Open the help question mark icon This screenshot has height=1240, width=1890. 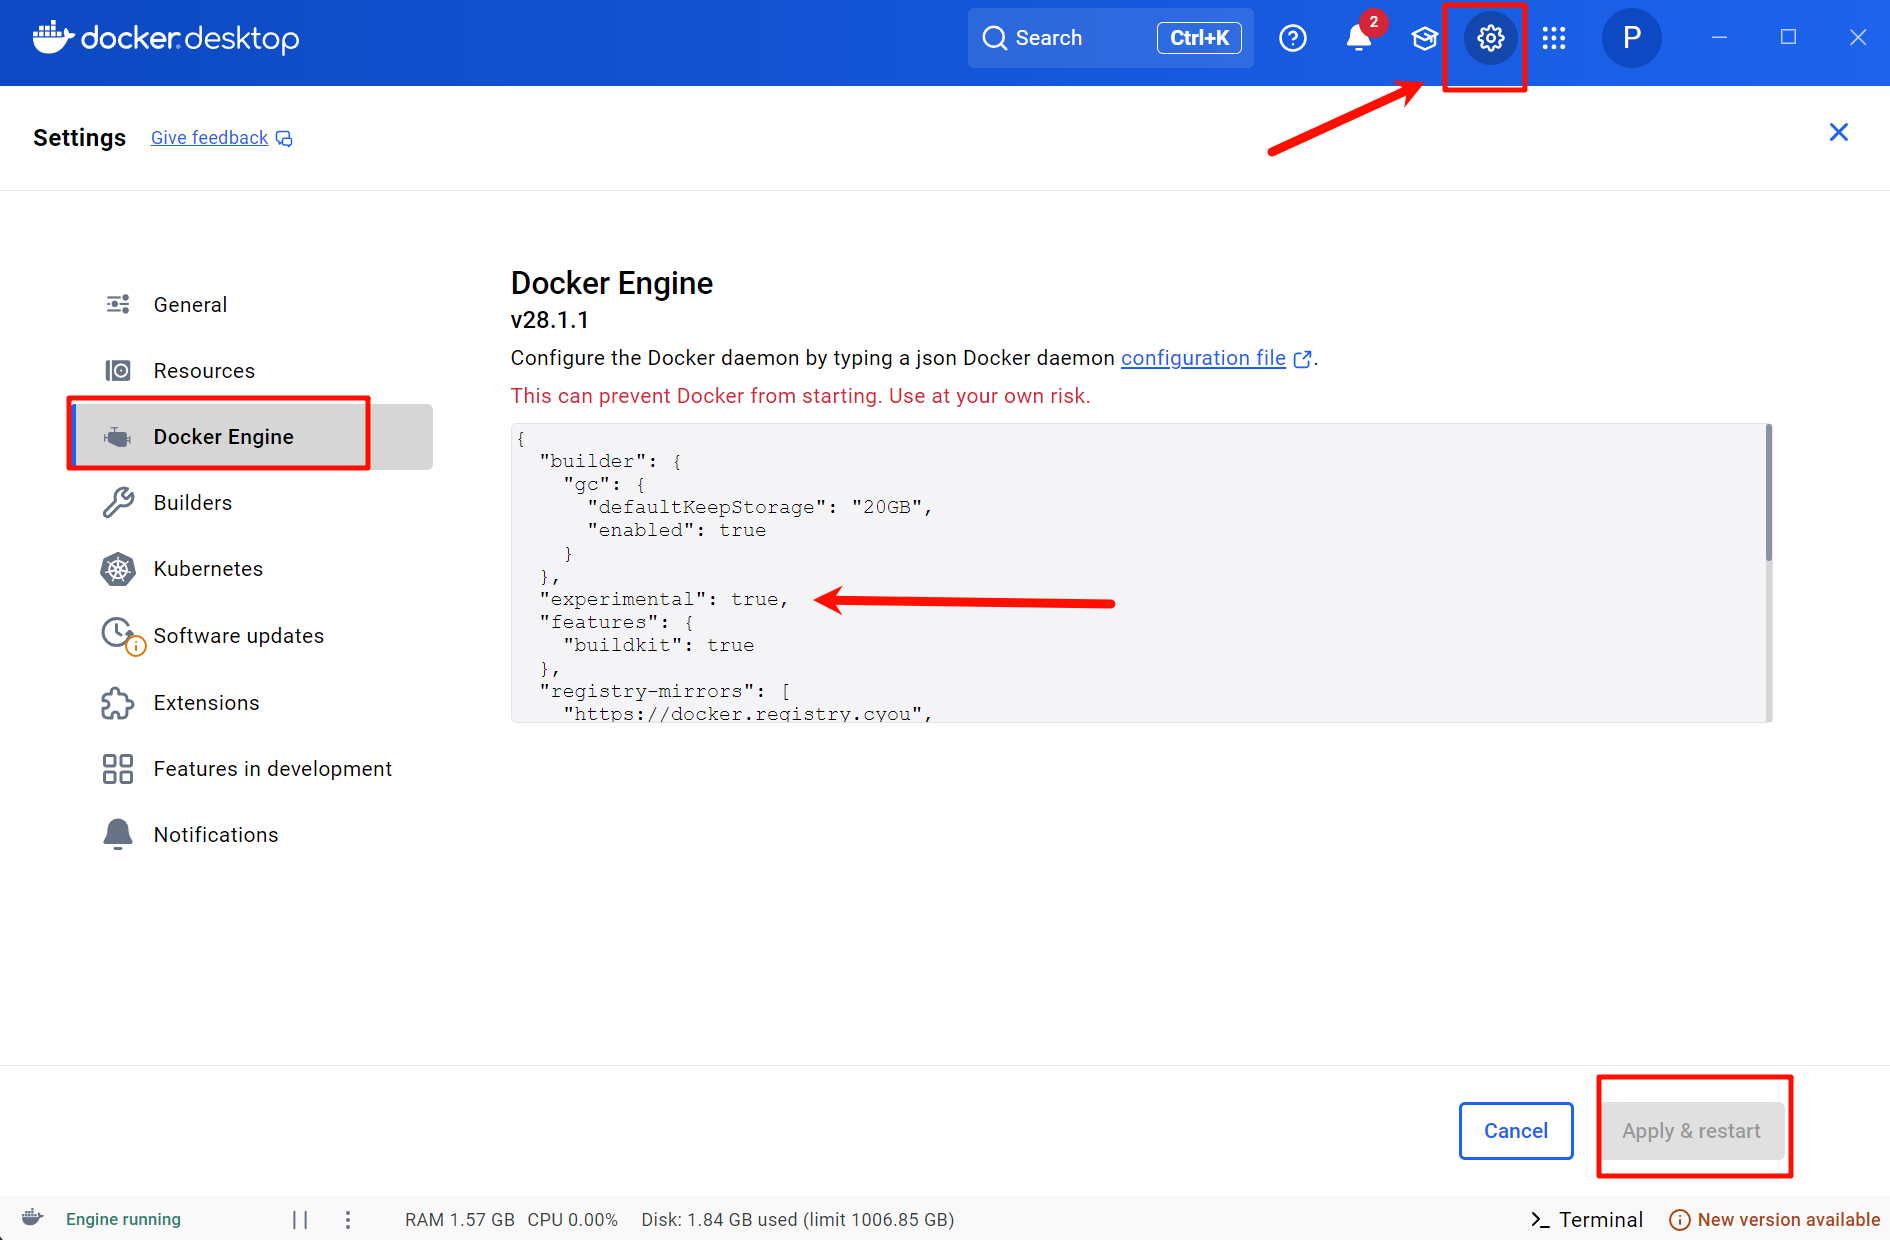tap(1293, 38)
